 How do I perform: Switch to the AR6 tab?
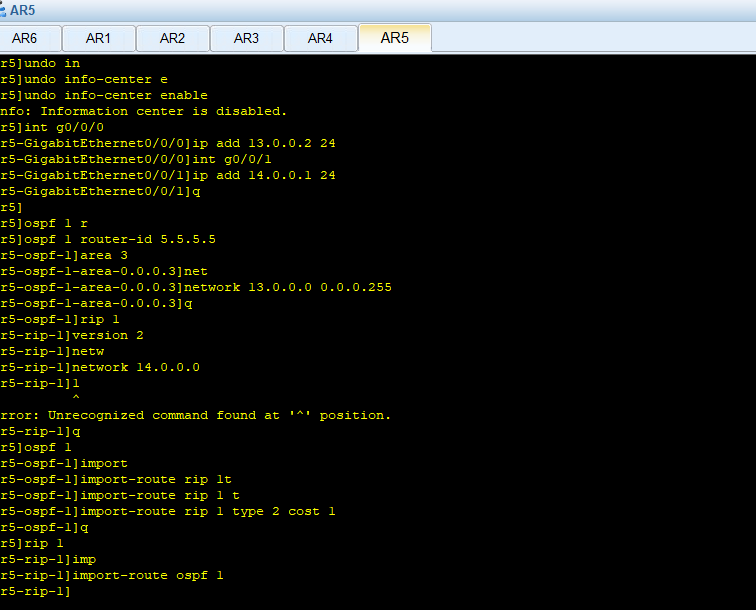(29, 38)
